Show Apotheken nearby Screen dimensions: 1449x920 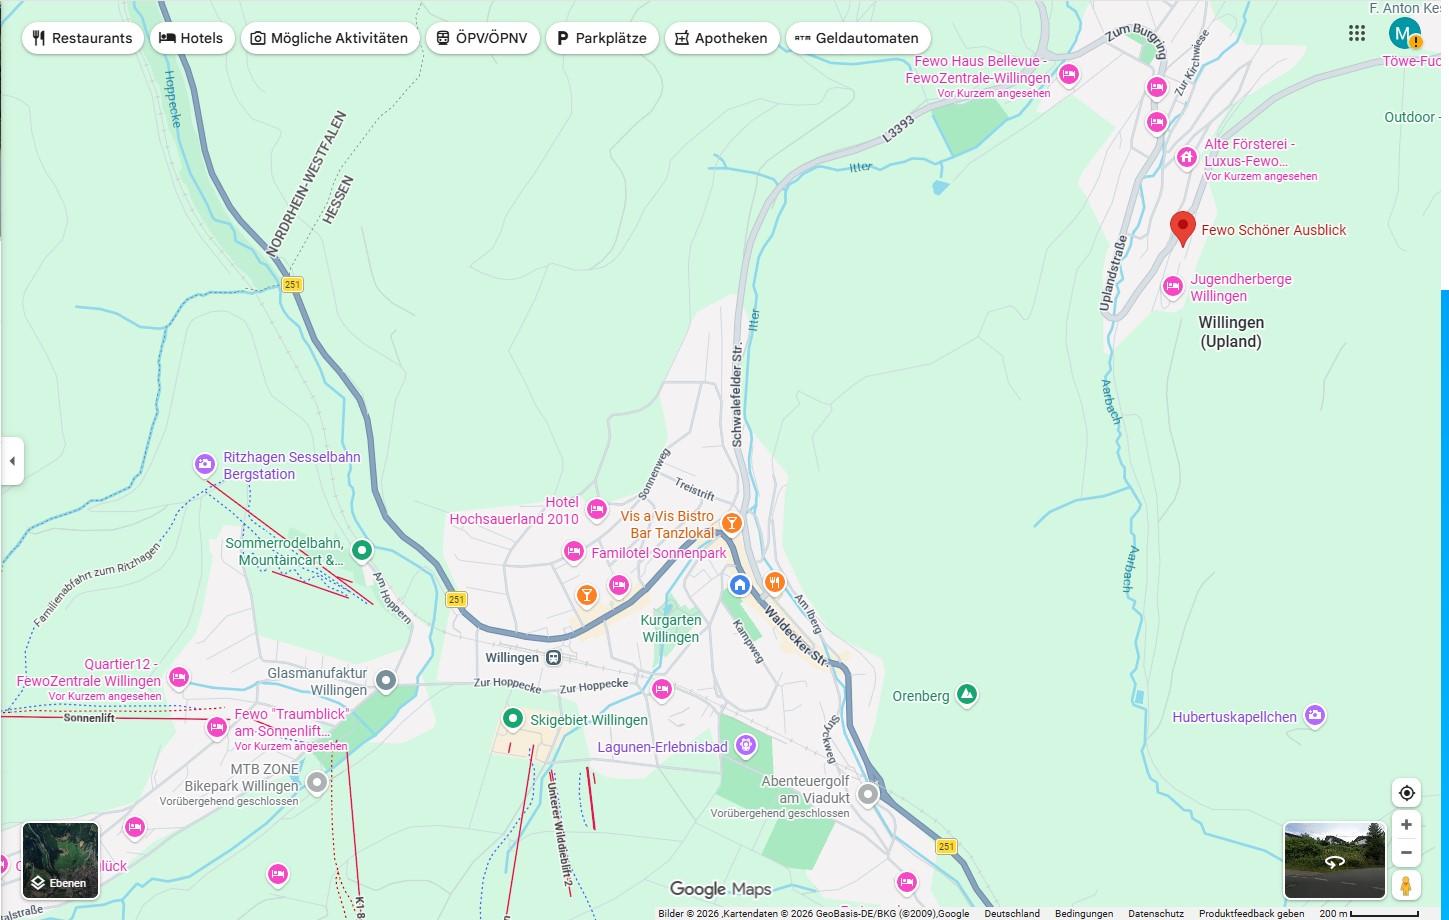(x=721, y=38)
